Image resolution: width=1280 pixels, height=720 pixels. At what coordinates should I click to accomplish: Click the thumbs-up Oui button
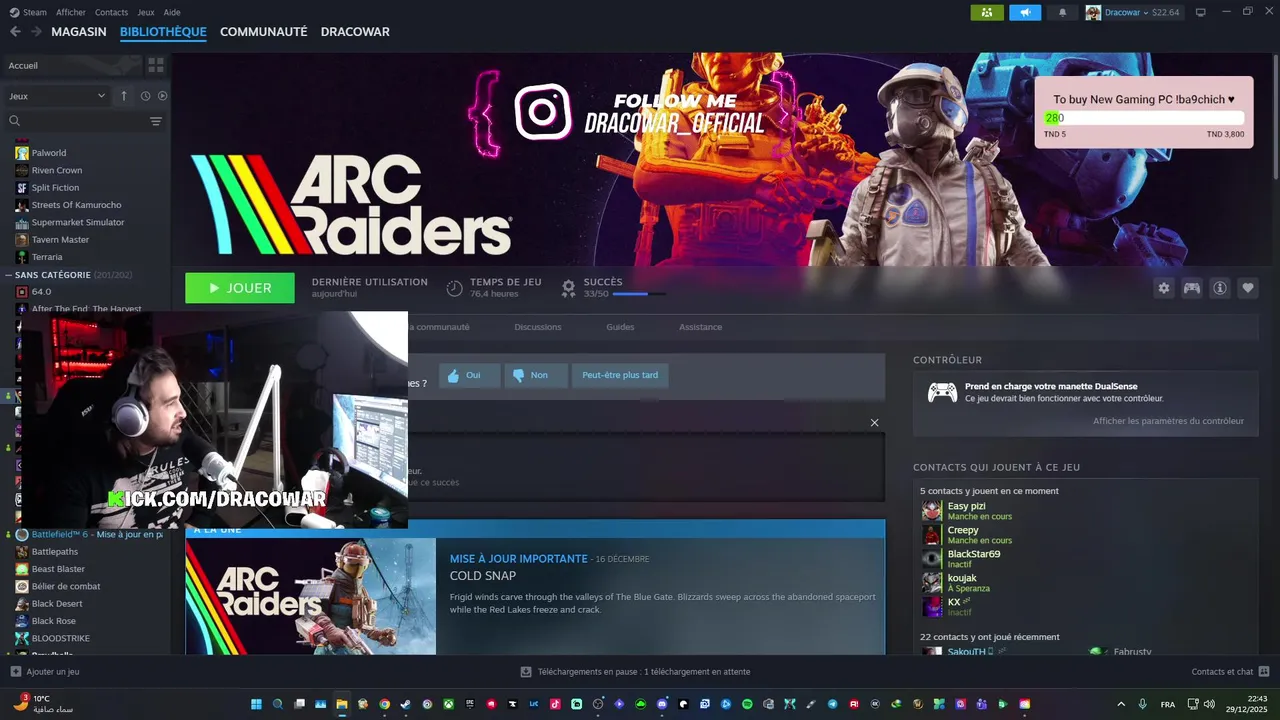tap(469, 375)
